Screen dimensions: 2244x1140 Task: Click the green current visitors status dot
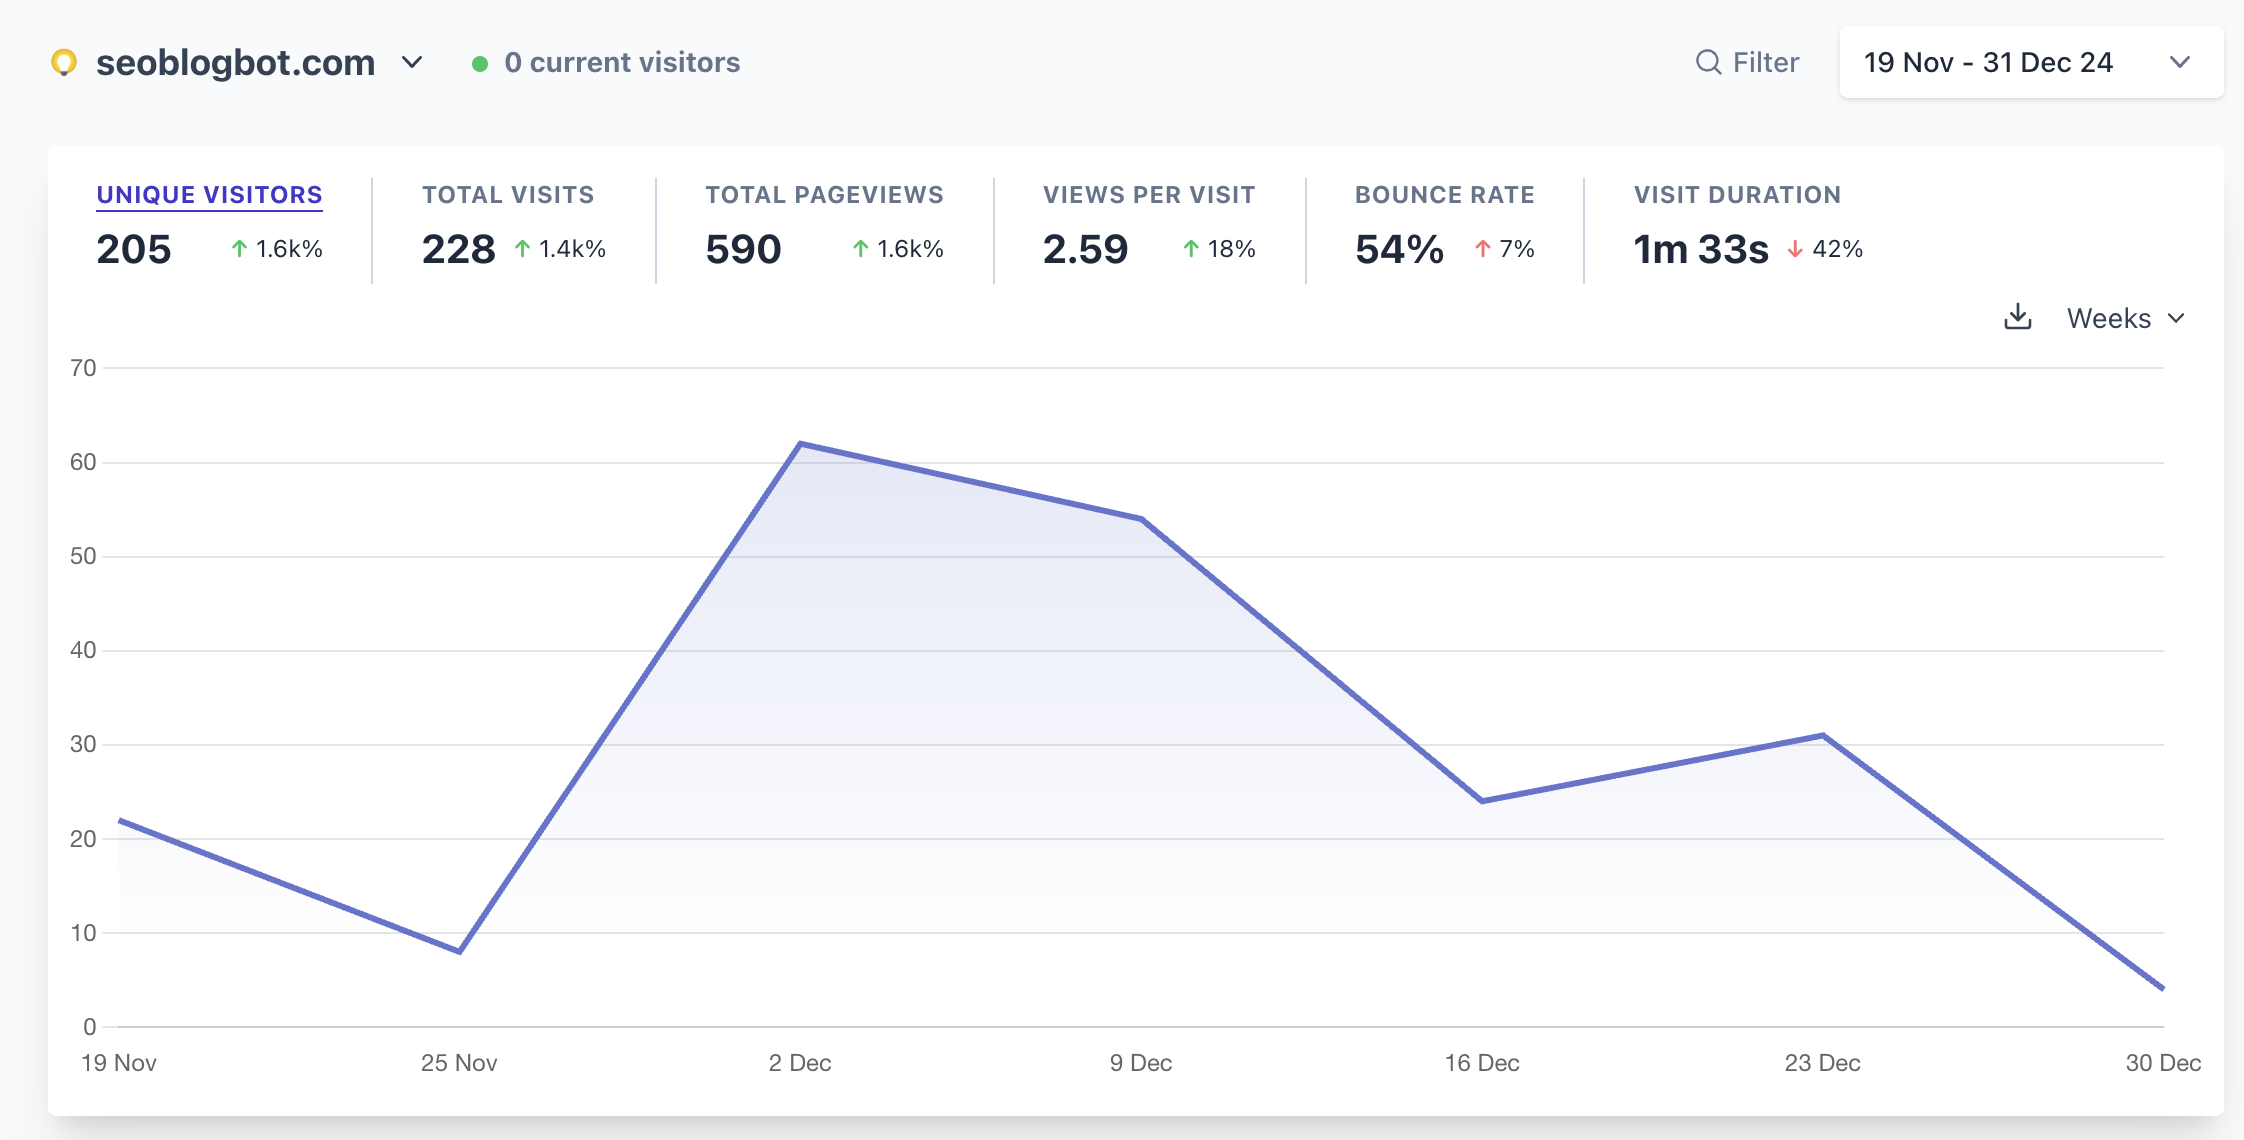480,63
